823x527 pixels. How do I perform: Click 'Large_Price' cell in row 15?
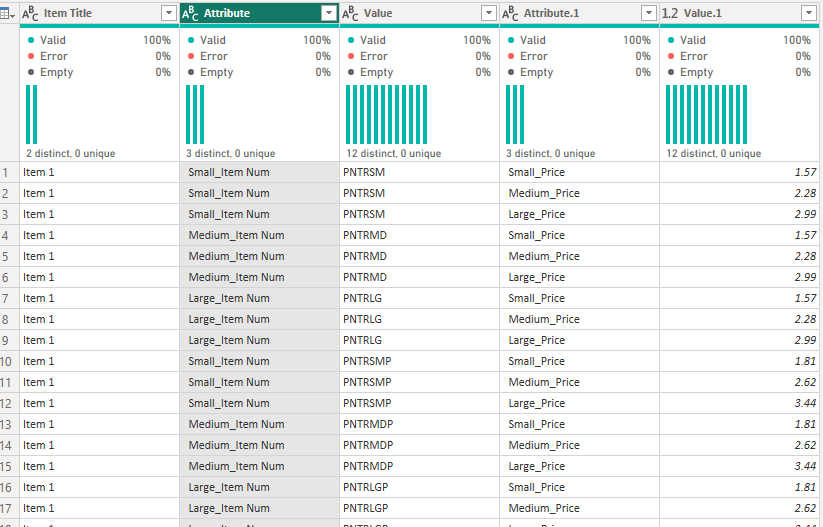[x=579, y=466]
